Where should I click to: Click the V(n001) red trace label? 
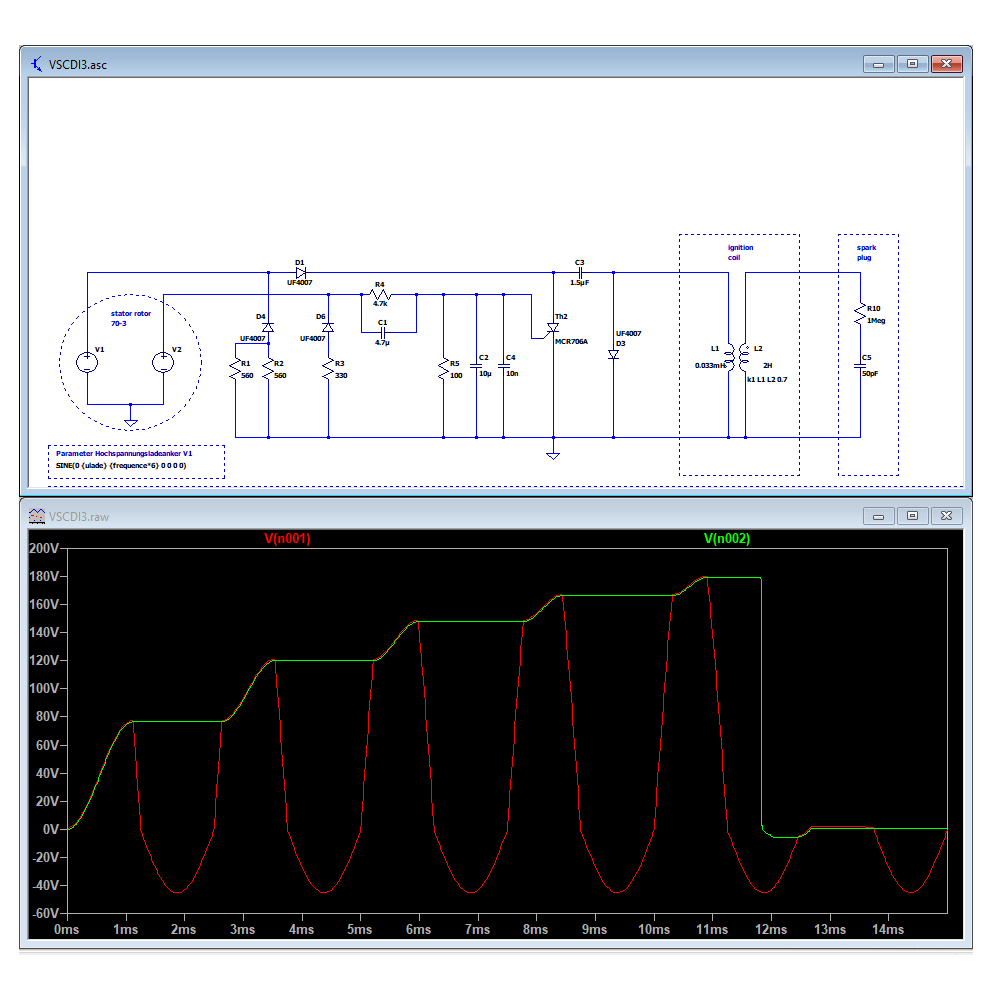288,538
